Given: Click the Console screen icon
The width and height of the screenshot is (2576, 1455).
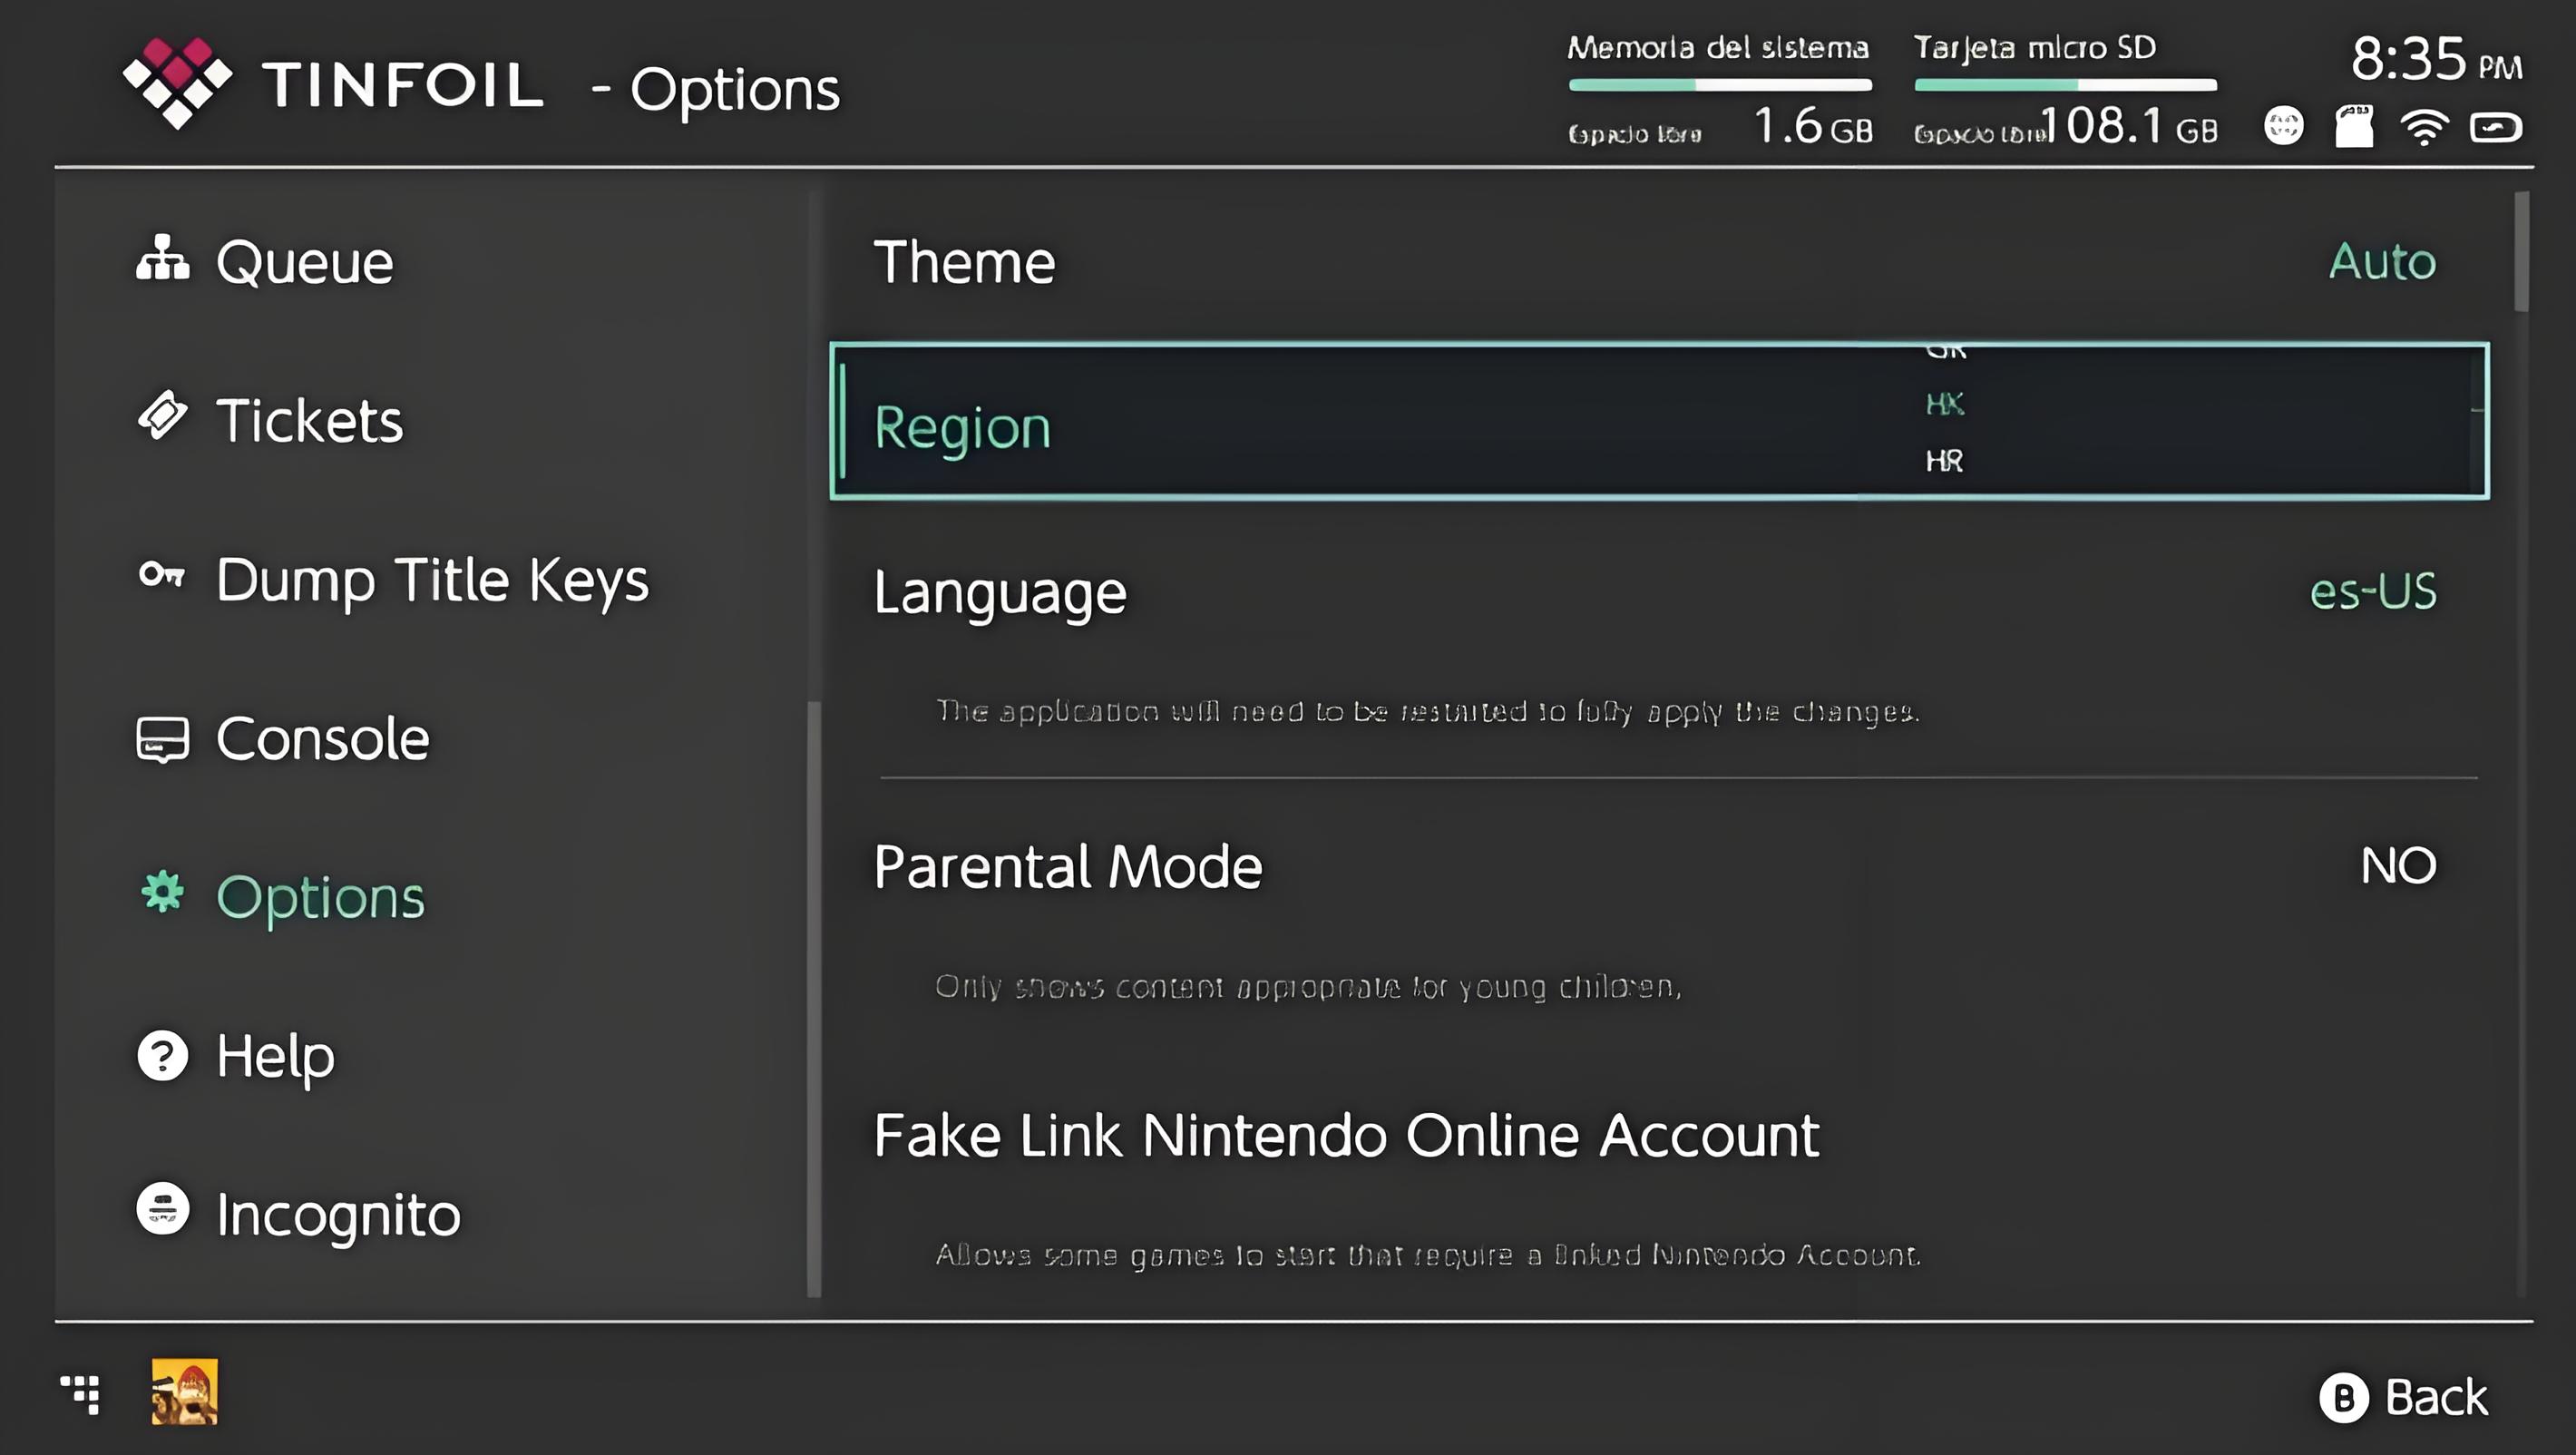Looking at the screenshot, I should click(x=162, y=739).
